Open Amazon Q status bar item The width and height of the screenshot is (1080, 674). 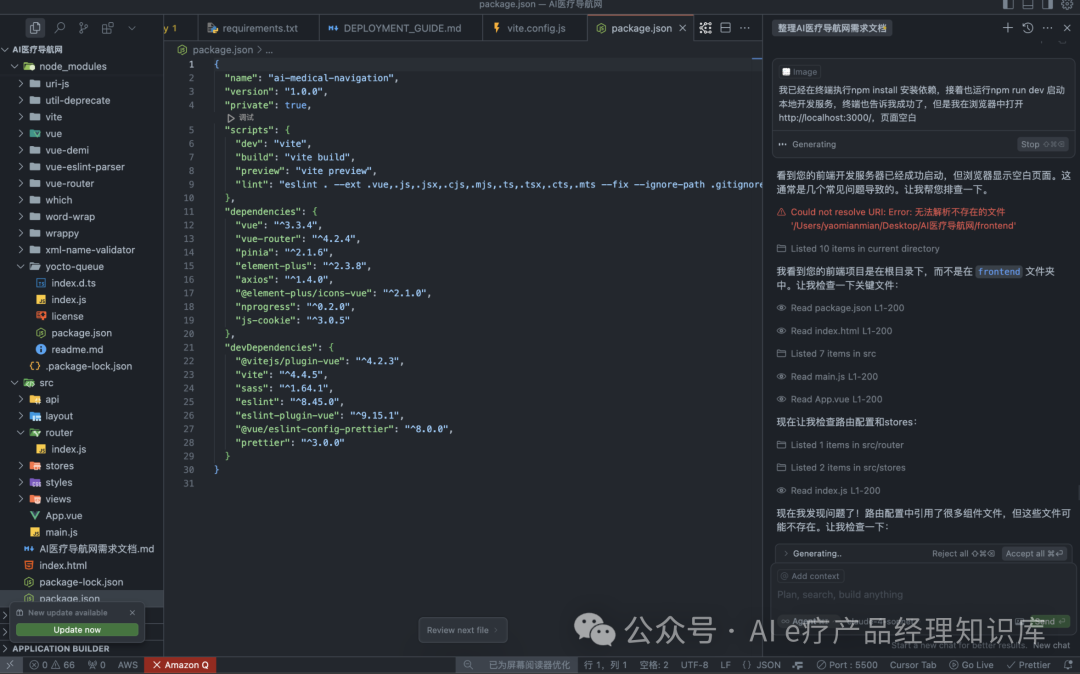(x=180, y=664)
